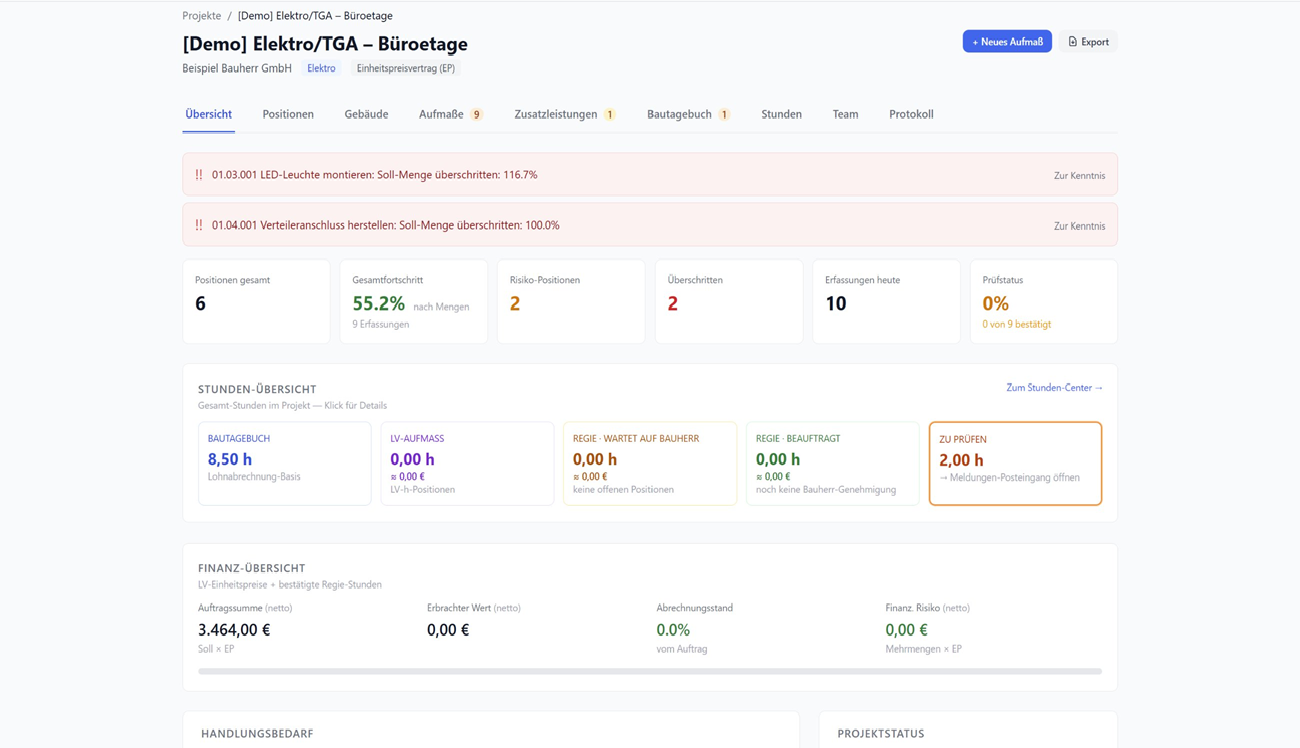
Task: Click the Export document icon
Action: click(1073, 42)
